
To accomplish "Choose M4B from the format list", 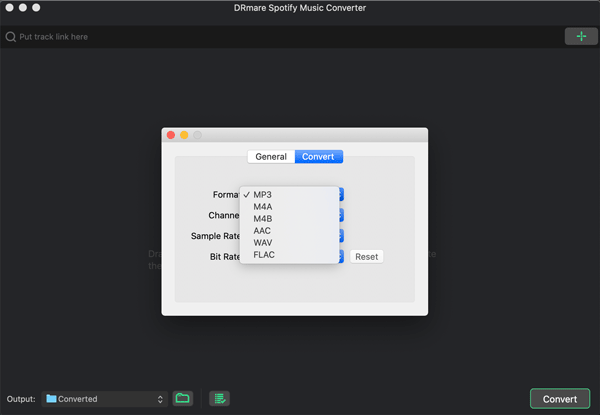I will pyautogui.click(x=289, y=219).
